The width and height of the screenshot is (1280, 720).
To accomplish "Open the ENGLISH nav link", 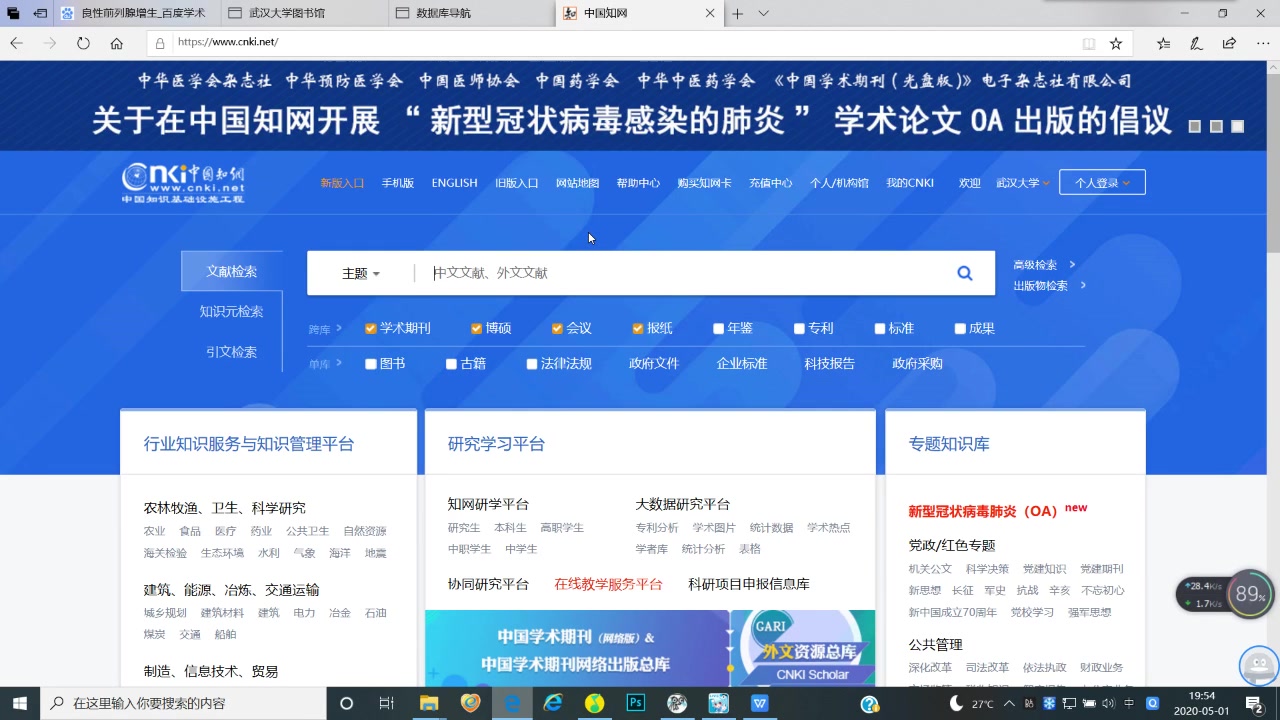I will [x=454, y=183].
